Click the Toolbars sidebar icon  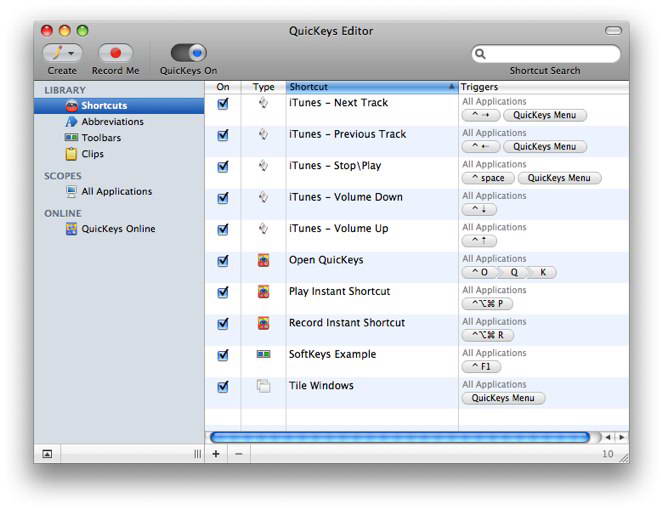(x=71, y=137)
